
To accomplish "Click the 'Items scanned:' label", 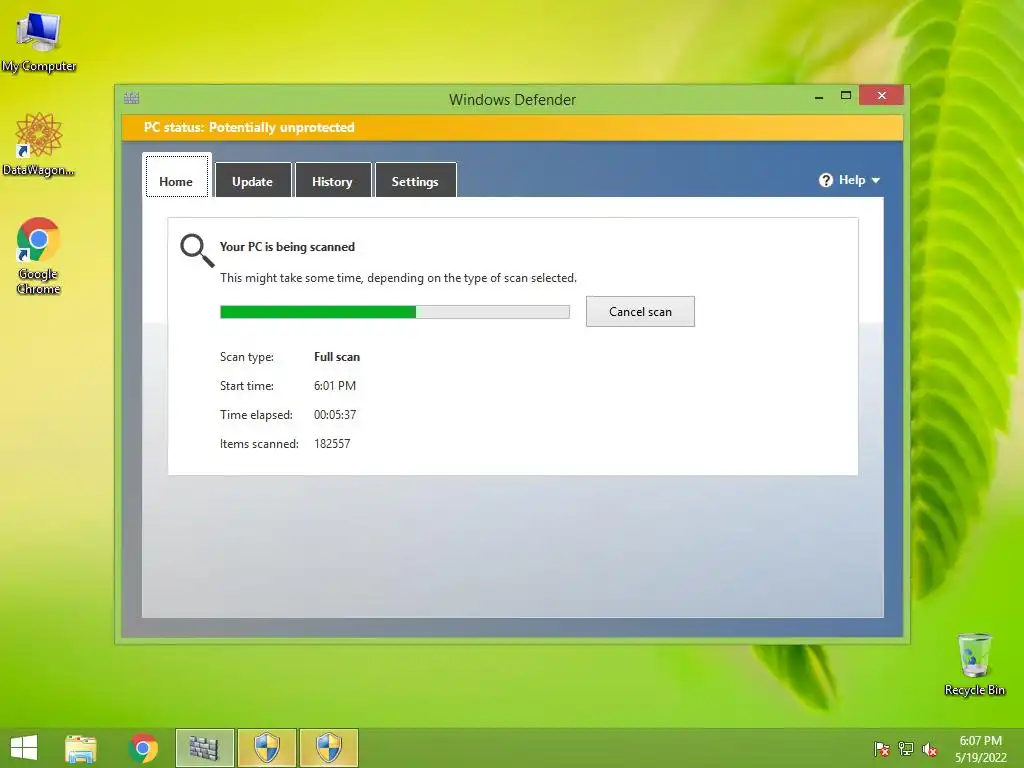I will point(259,444).
